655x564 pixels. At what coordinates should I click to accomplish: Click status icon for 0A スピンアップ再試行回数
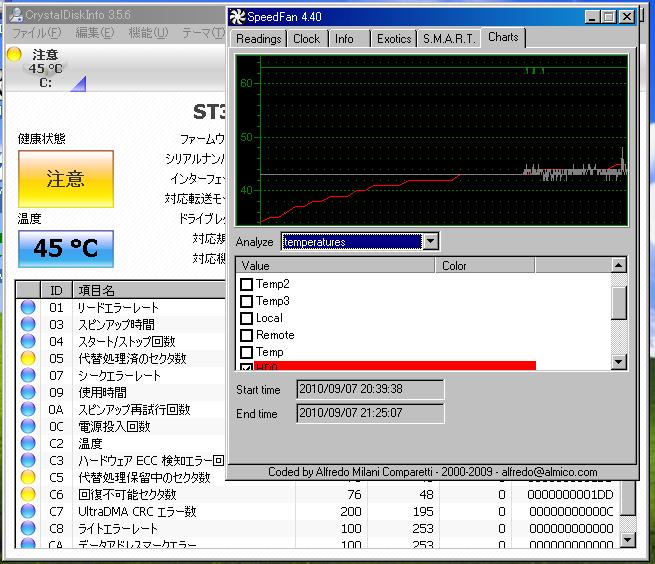(28, 409)
